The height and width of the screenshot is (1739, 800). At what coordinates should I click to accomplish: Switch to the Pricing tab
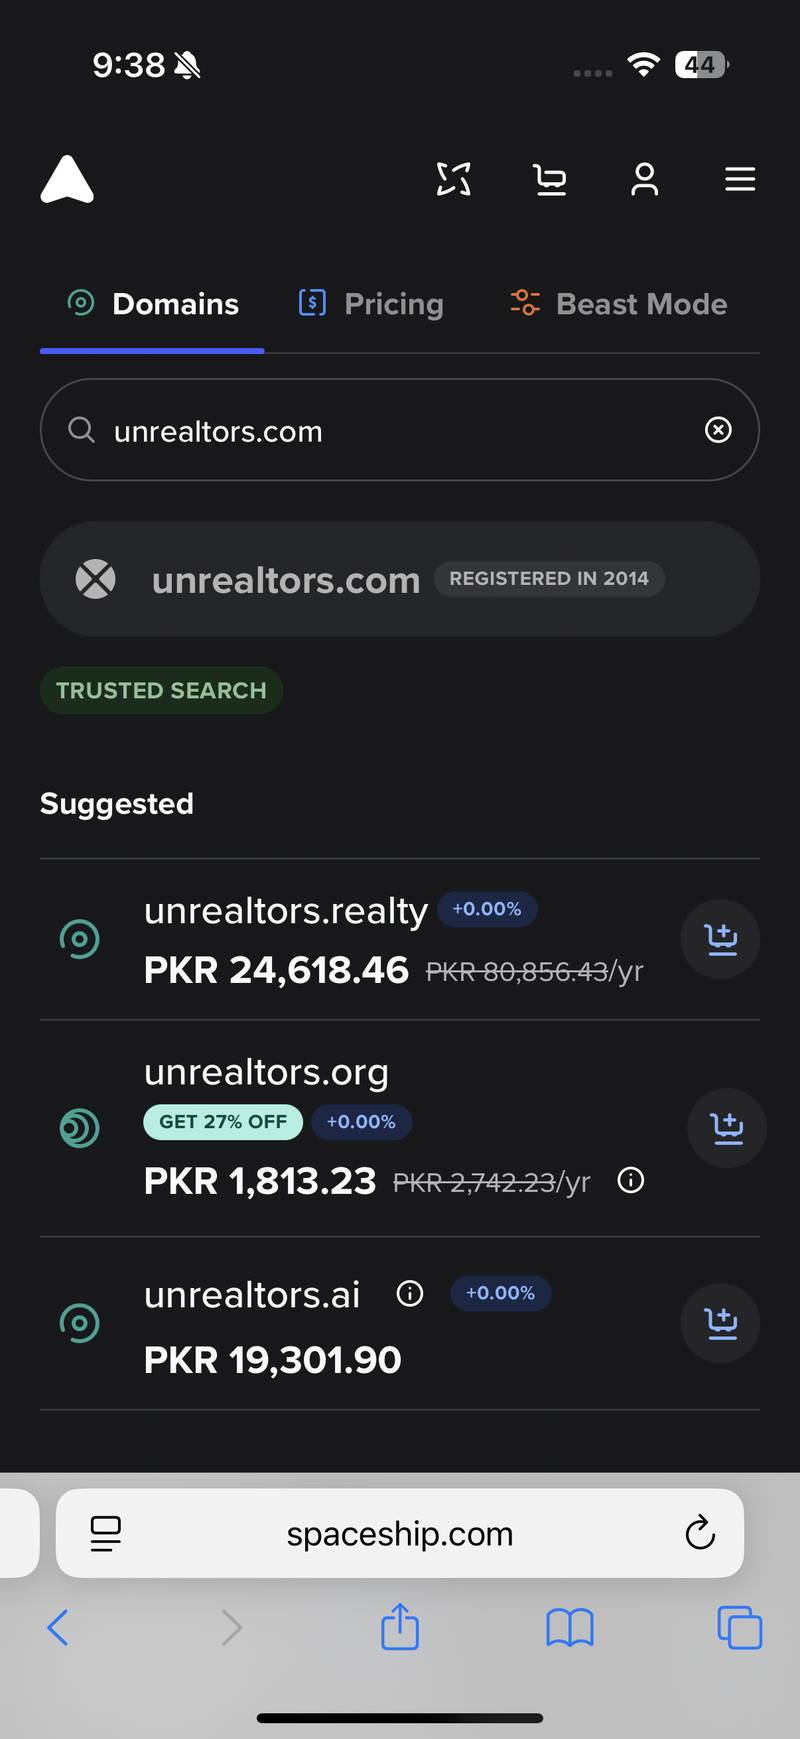pos(372,304)
